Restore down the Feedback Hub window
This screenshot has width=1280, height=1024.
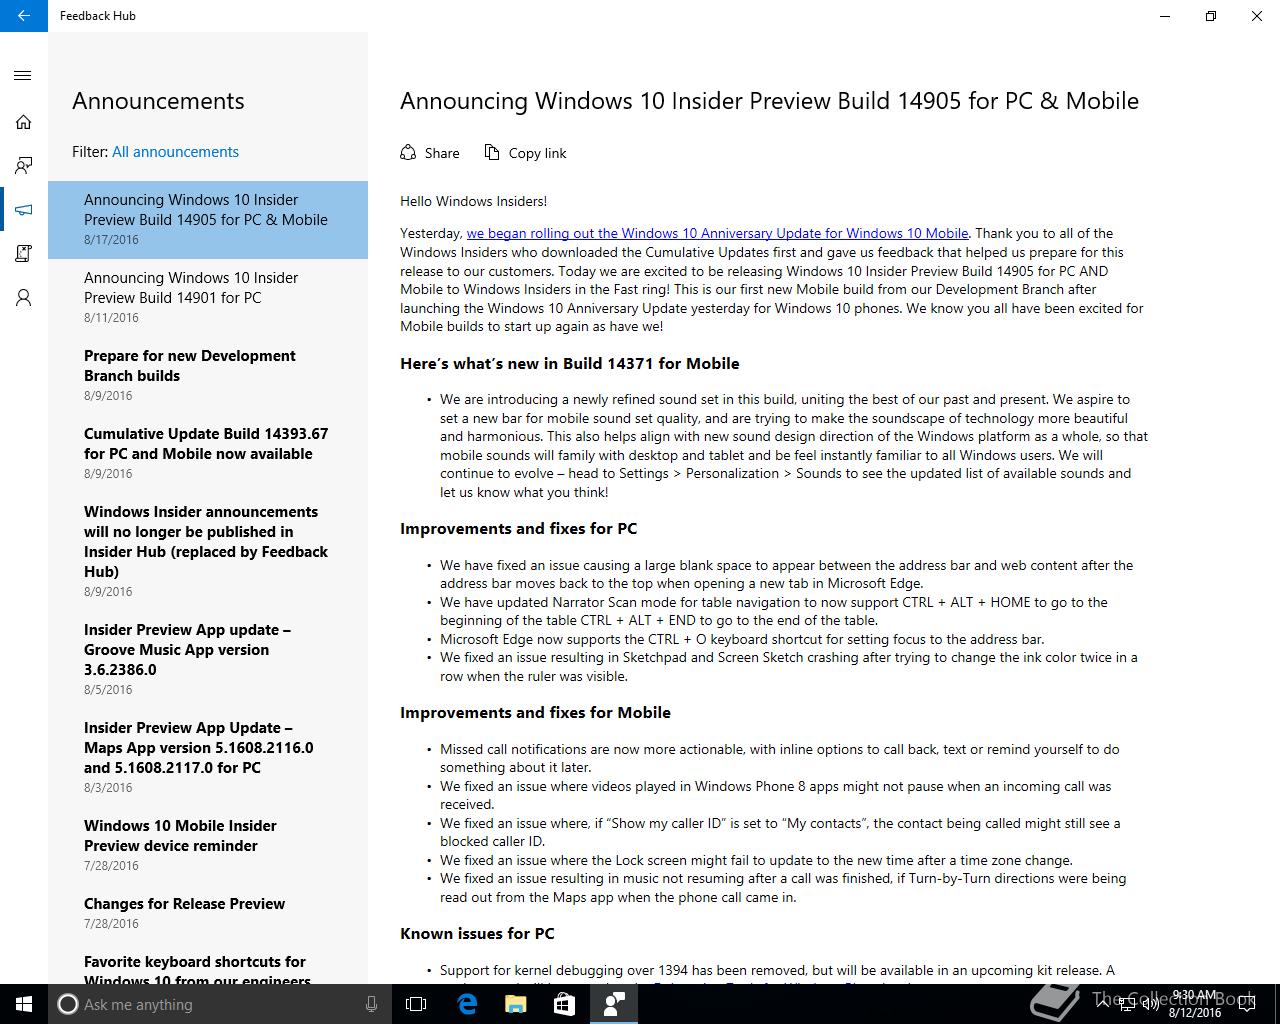click(1211, 16)
